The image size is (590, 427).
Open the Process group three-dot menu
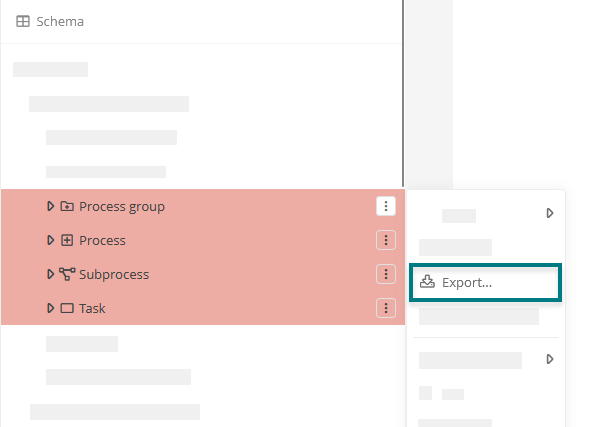point(386,206)
